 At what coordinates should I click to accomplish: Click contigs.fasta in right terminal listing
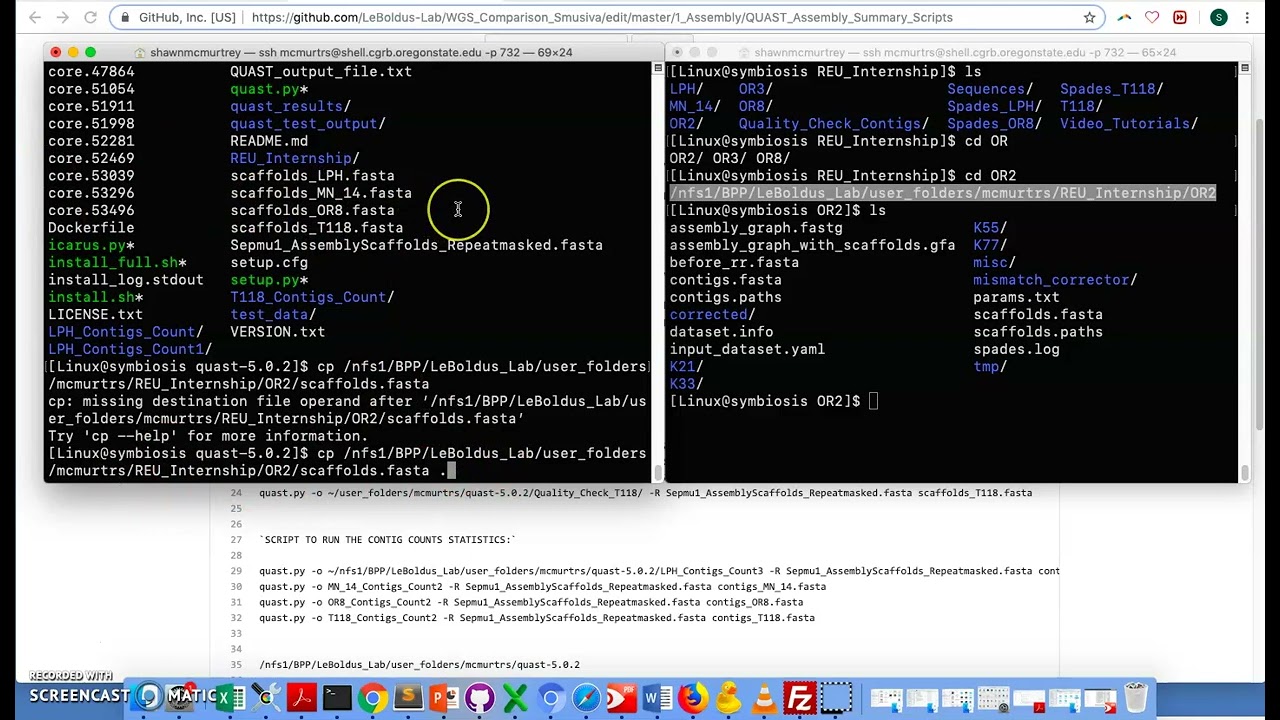(725, 280)
